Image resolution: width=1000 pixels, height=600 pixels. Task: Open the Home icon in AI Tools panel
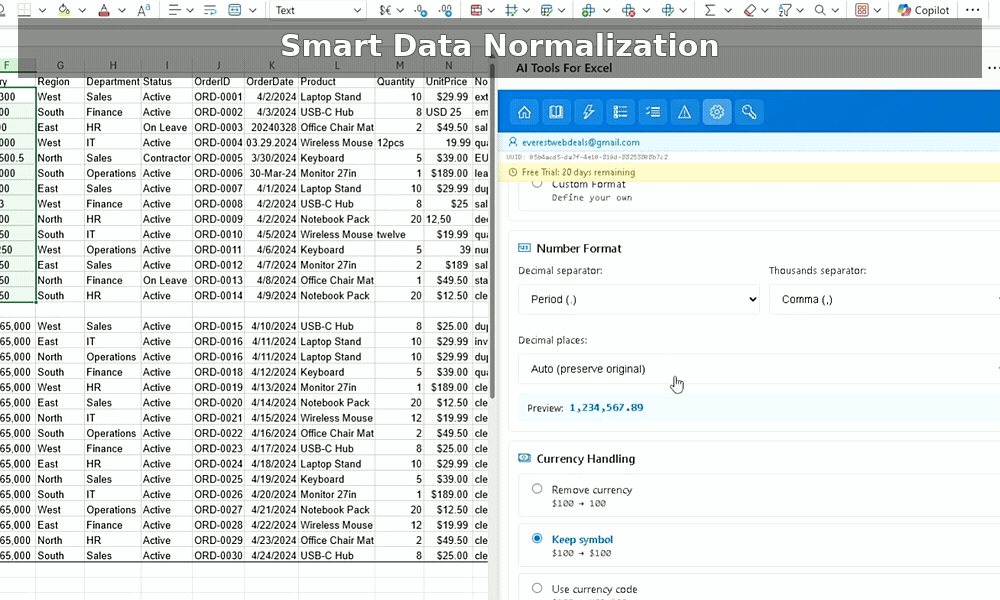[x=524, y=112]
